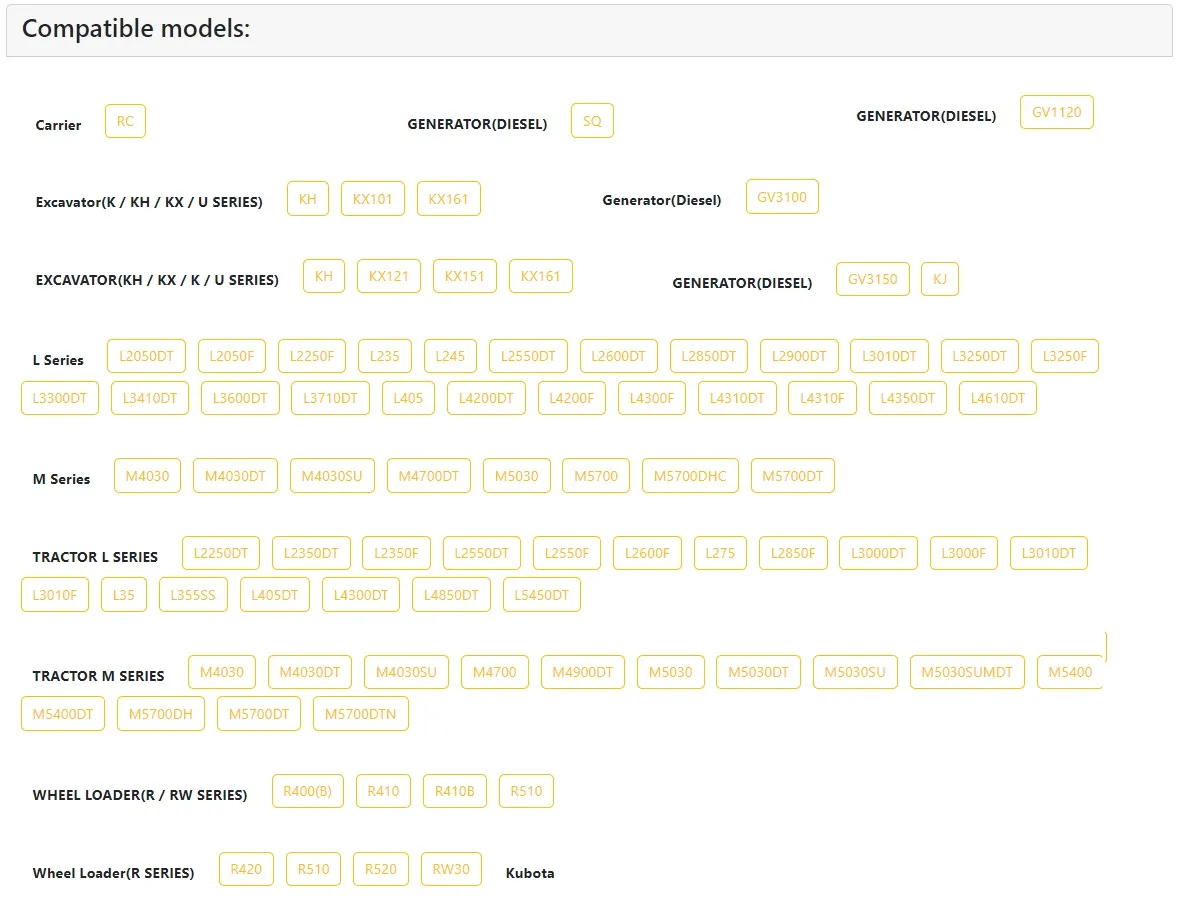
Task: Choose the M5030SUMDT tractor tag
Action: [967, 672]
